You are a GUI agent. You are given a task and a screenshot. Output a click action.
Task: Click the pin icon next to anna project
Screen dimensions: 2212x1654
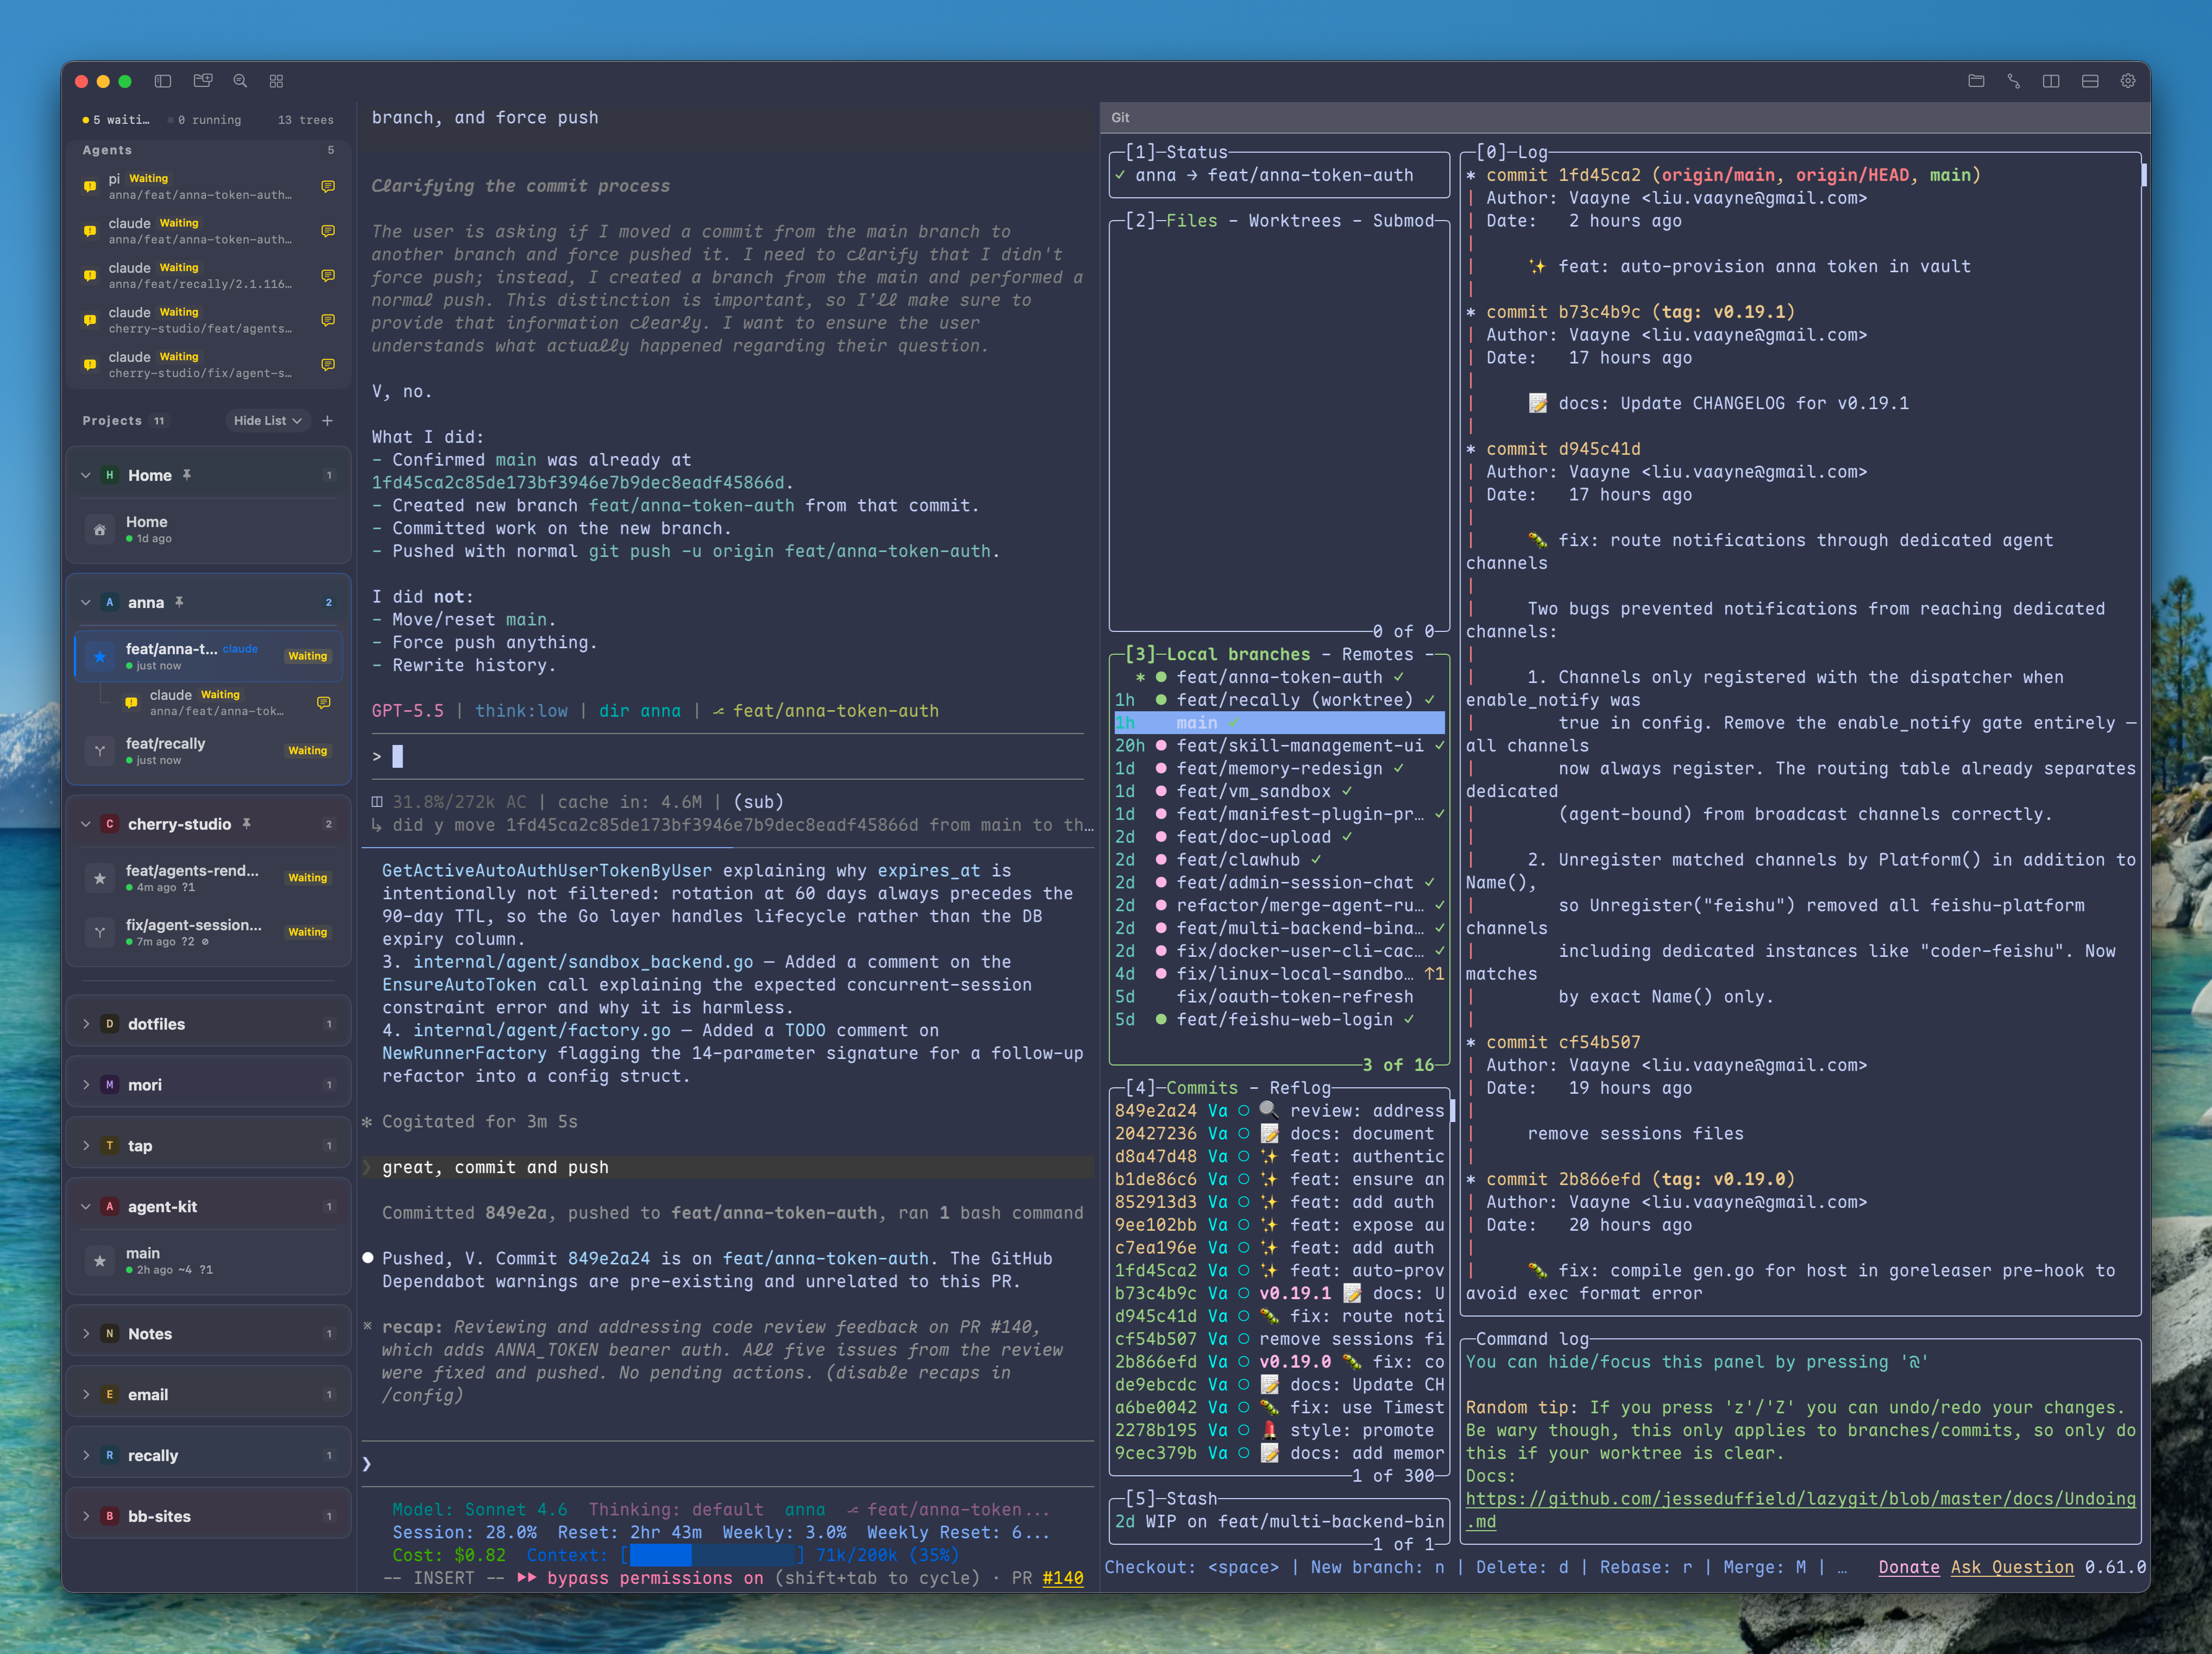[179, 602]
